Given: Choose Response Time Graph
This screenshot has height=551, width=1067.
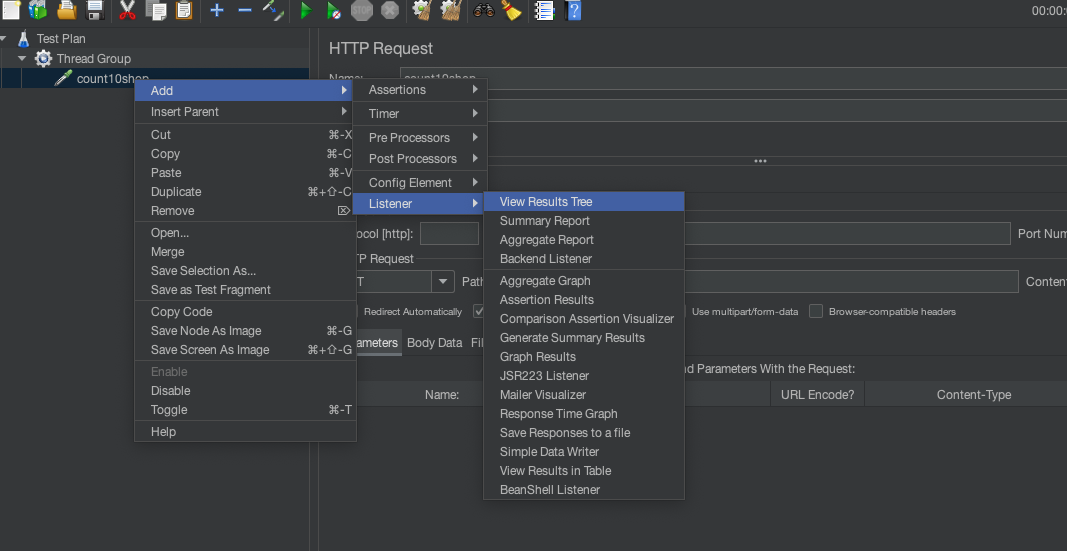Looking at the screenshot, I should point(584,414).
